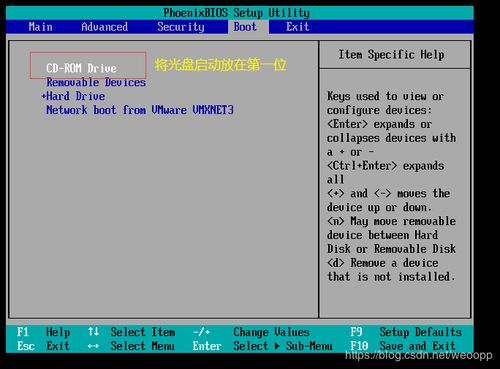Open the Main menu tab
The height and width of the screenshot is (369, 500).
click(40, 27)
